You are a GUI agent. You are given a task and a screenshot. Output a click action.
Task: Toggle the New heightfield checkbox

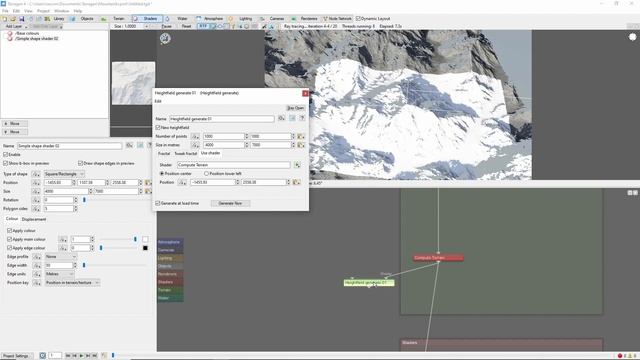(158, 128)
